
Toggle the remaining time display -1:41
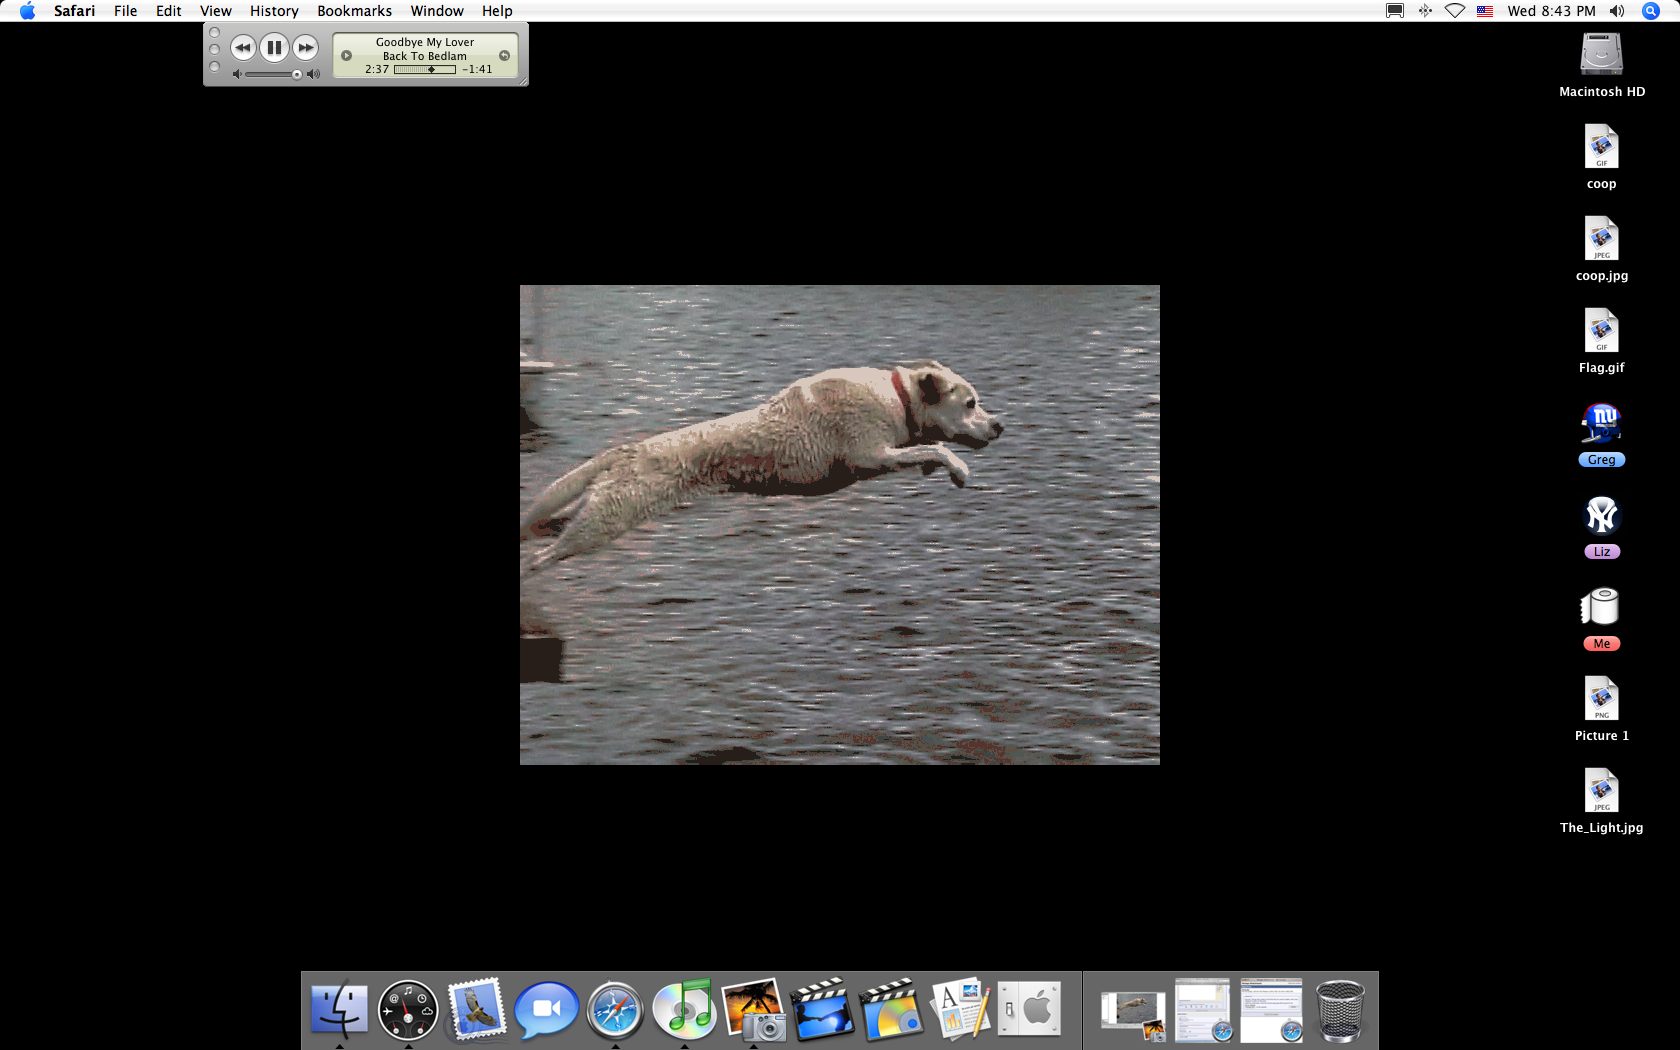click(x=477, y=69)
